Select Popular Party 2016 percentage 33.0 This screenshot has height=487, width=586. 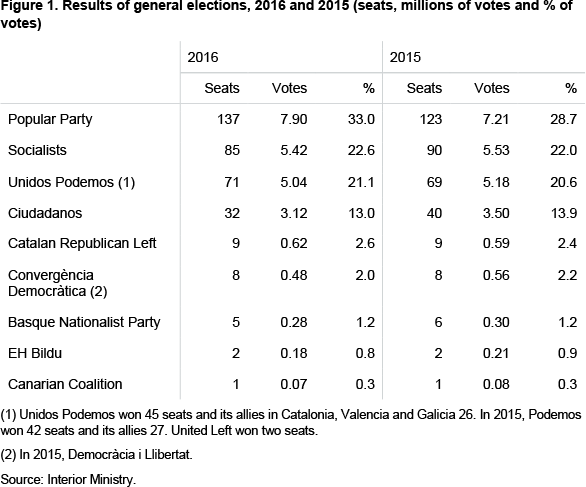[361, 119]
